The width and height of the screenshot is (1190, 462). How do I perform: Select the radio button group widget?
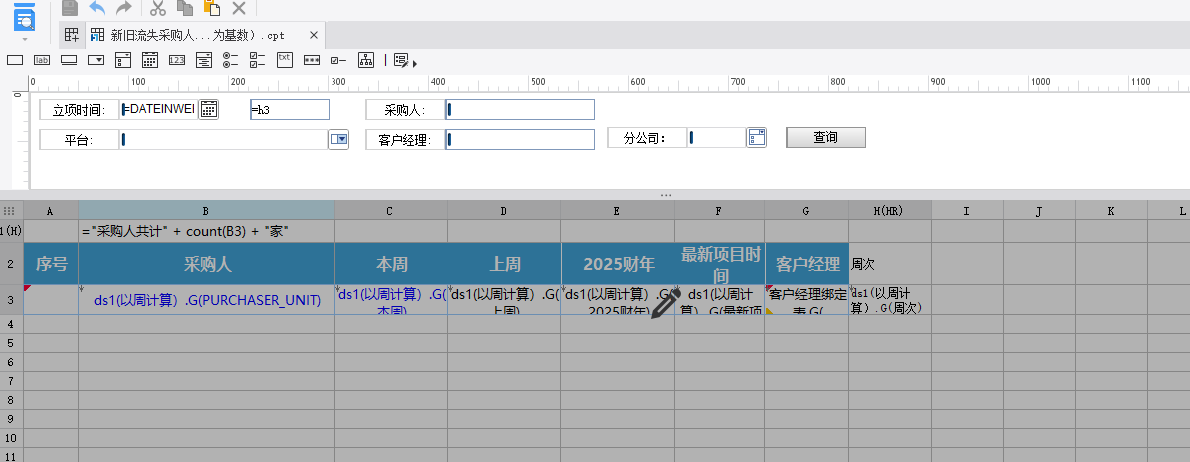pos(231,60)
